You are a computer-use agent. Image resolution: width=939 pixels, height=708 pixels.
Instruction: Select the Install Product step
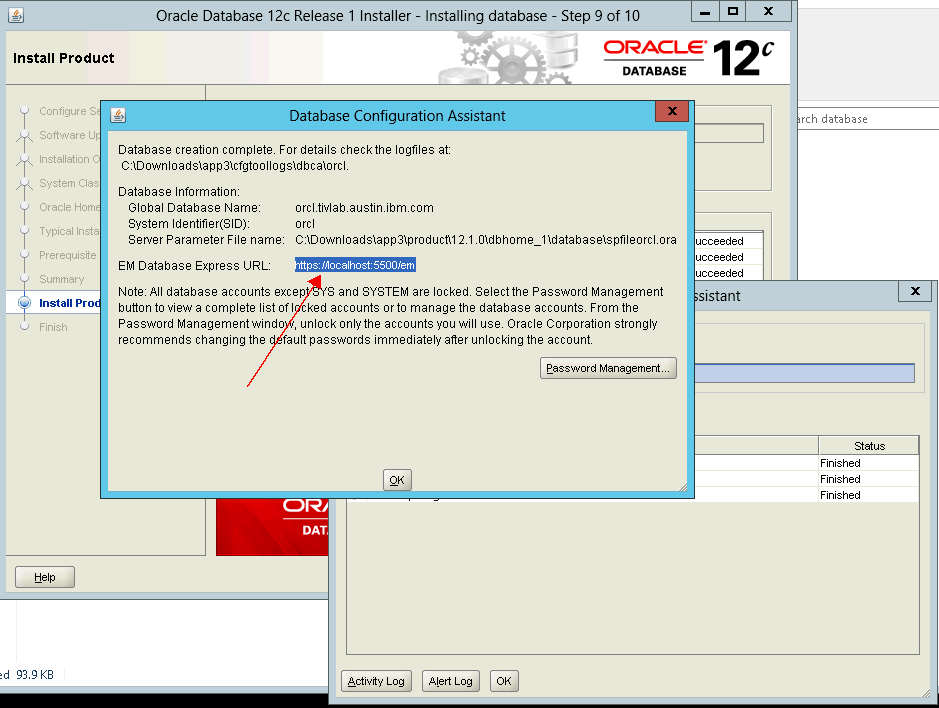(x=69, y=303)
